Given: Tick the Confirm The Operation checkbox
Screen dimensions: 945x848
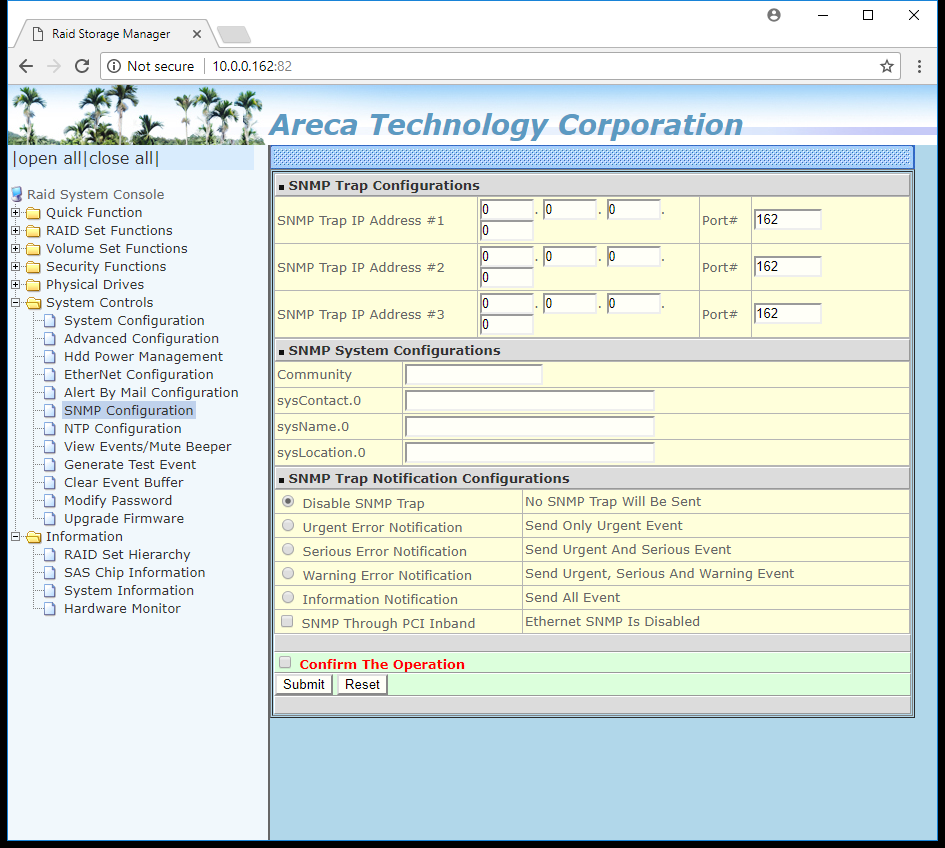Looking at the screenshot, I should (x=285, y=663).
